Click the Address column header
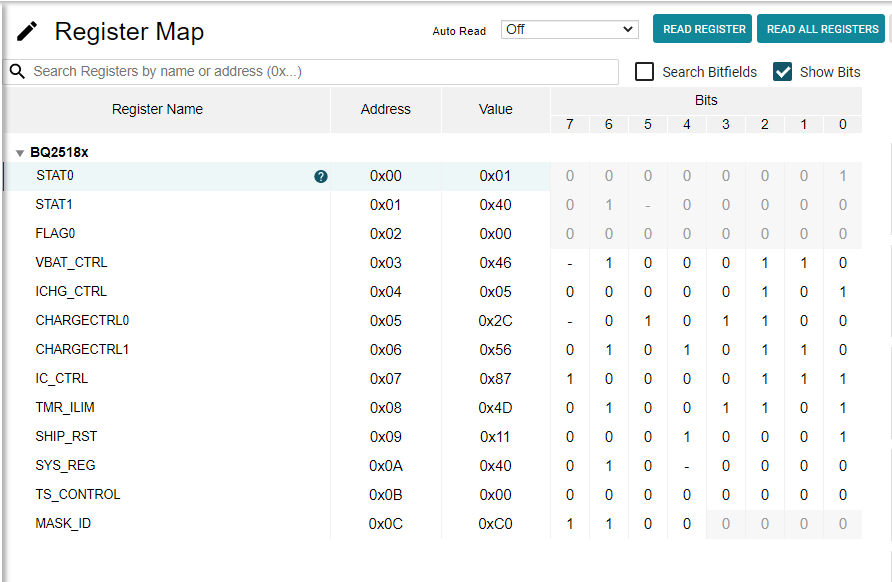The image size is (892, 582). (x=385, y=110)
